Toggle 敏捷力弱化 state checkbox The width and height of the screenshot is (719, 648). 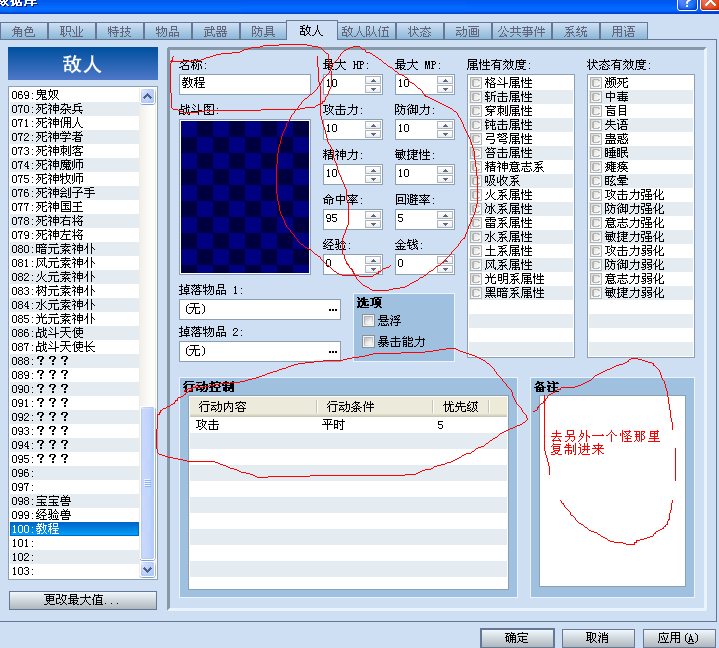596,293
